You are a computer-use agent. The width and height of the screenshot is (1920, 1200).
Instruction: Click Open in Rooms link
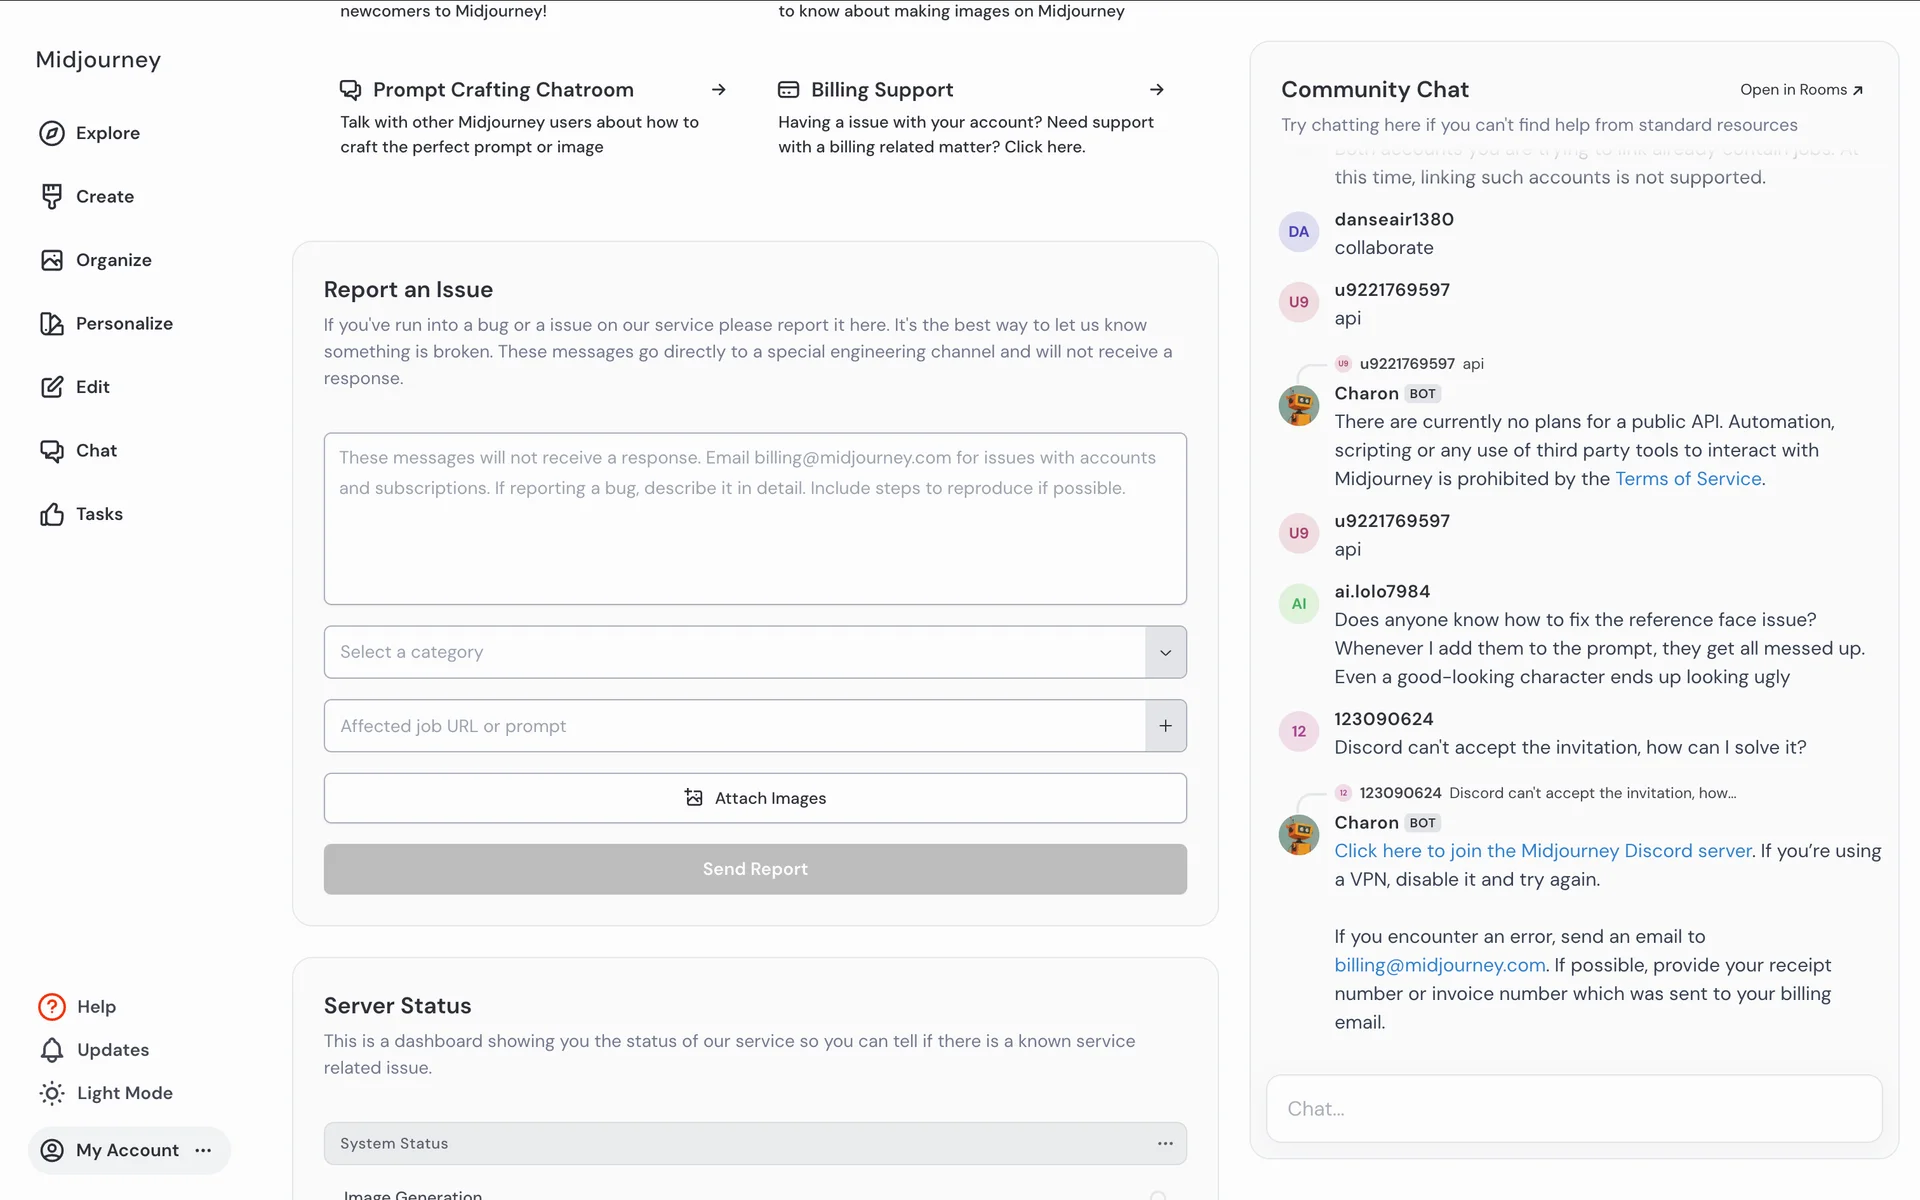point(1801,90)
